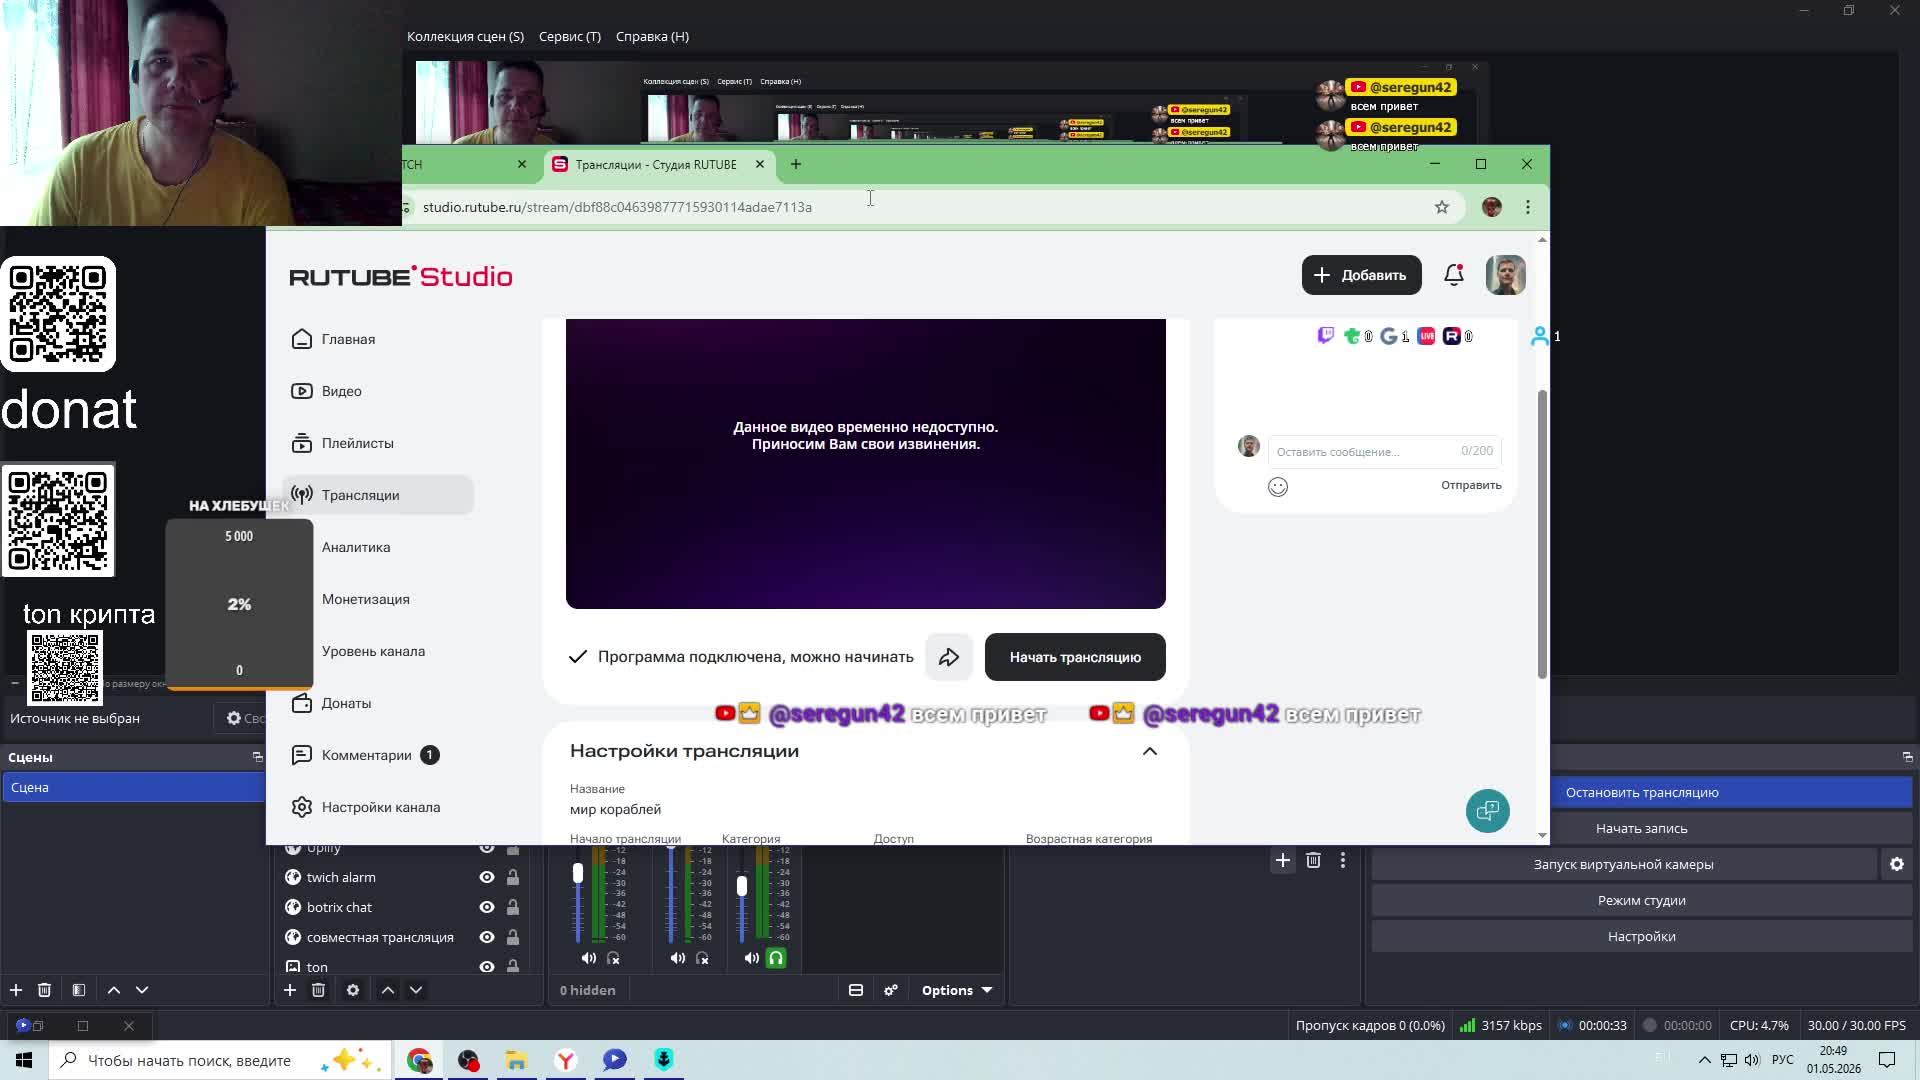Click Остановить трансляцию in OBS controls
The height and width of the screenshot is (1080, 1920).
1642,792
